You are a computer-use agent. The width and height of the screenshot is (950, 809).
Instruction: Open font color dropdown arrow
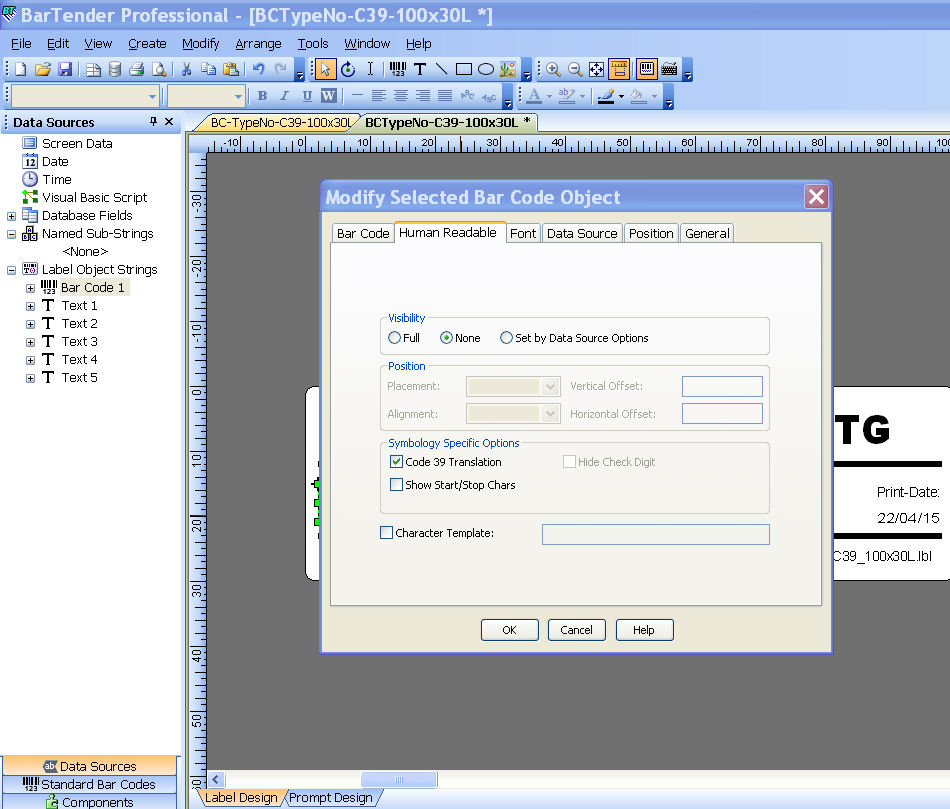coord(550,96)
